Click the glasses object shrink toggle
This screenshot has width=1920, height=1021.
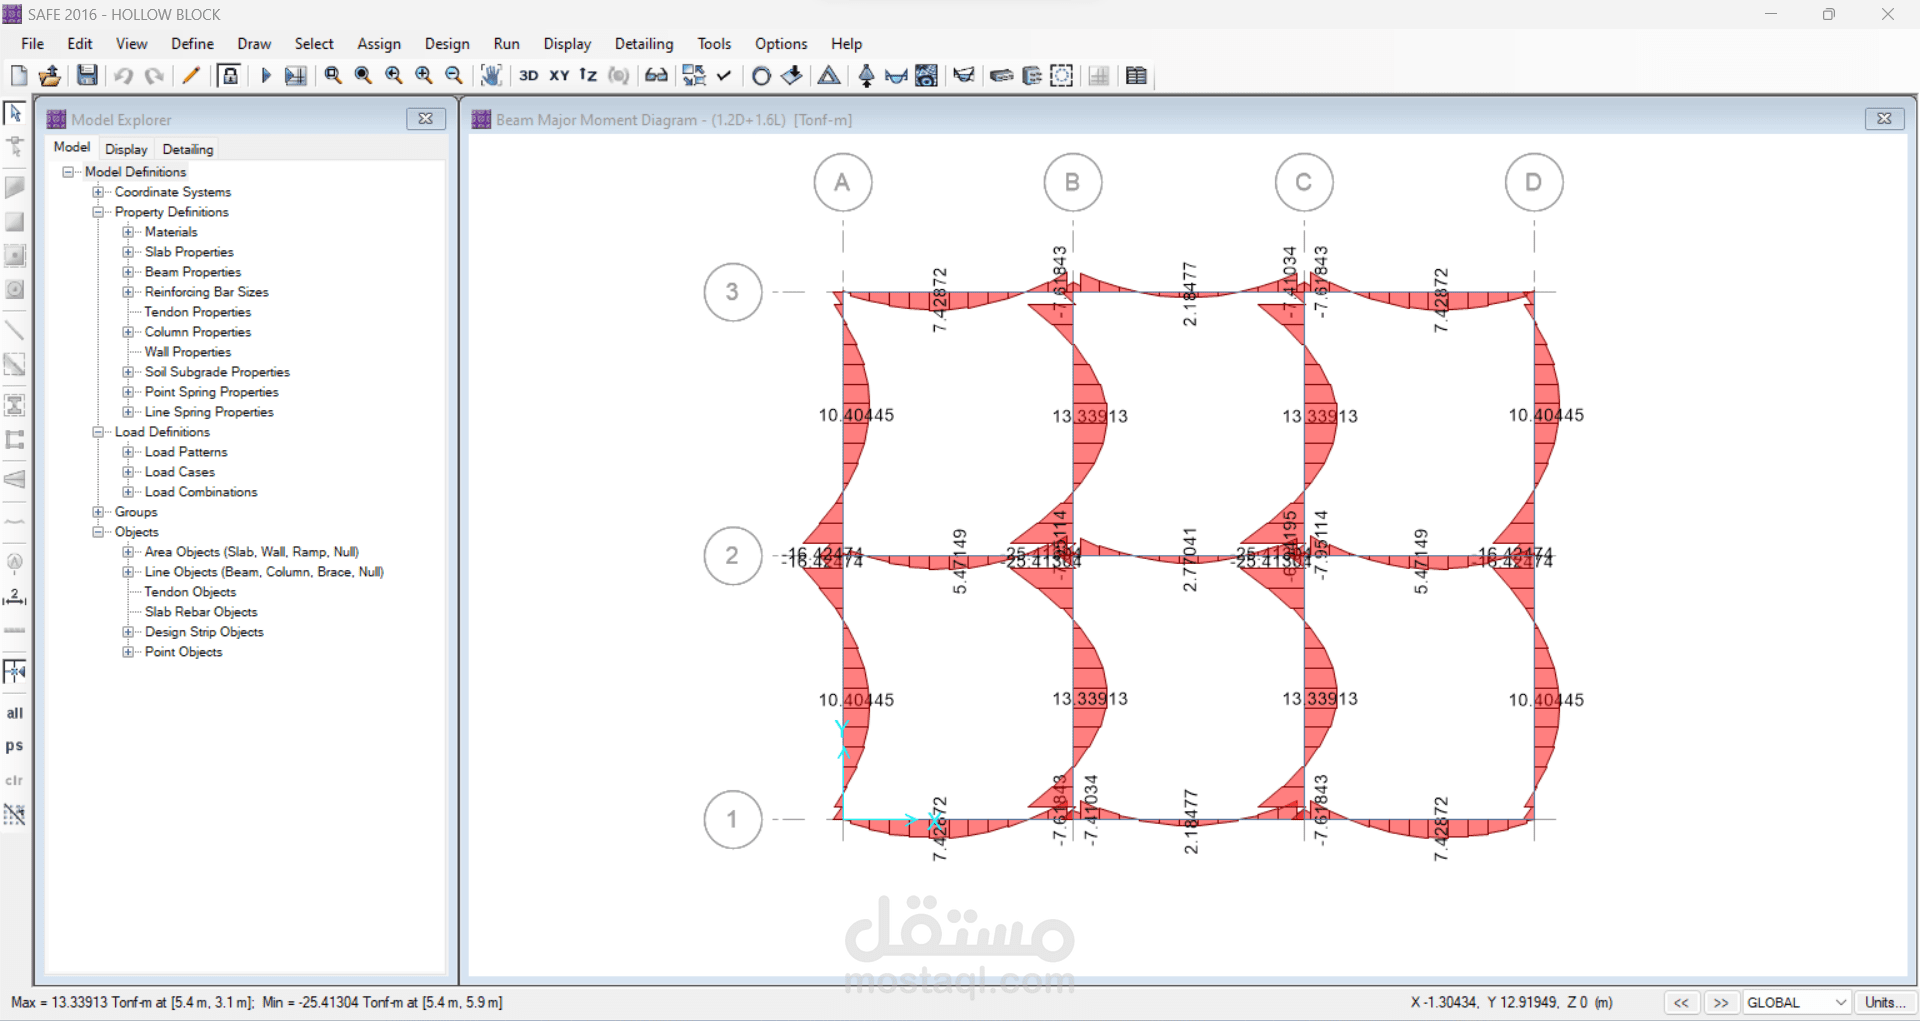pyautogui.click(x=656, y=76)
